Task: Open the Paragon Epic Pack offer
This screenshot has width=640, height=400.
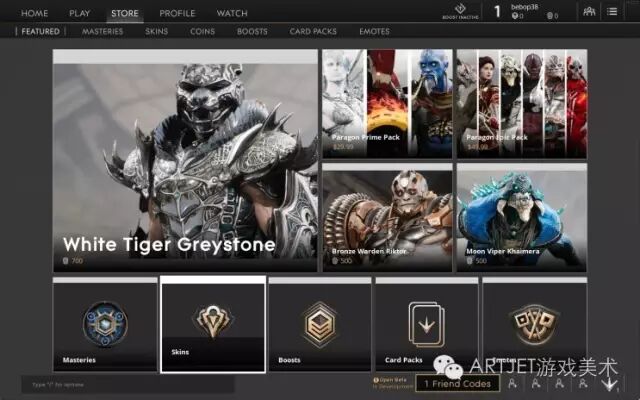Action: 522,104
